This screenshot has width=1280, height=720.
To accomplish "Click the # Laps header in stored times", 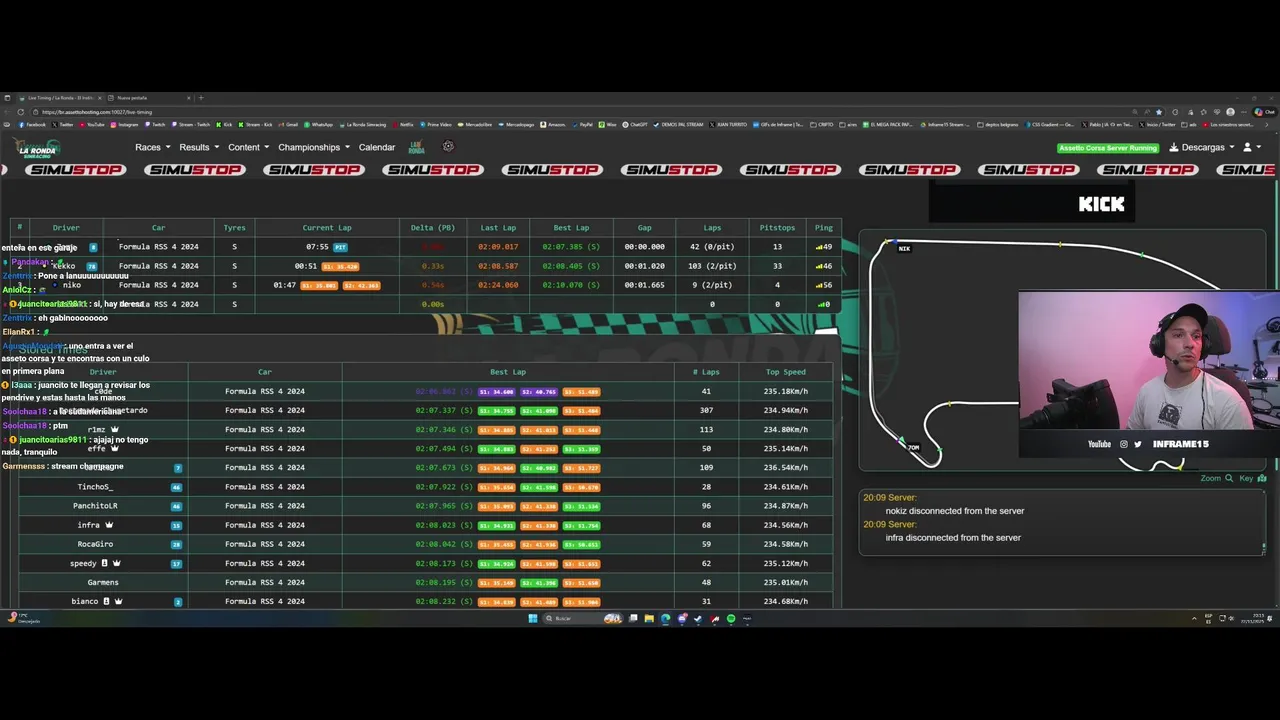I will point(707,372).
